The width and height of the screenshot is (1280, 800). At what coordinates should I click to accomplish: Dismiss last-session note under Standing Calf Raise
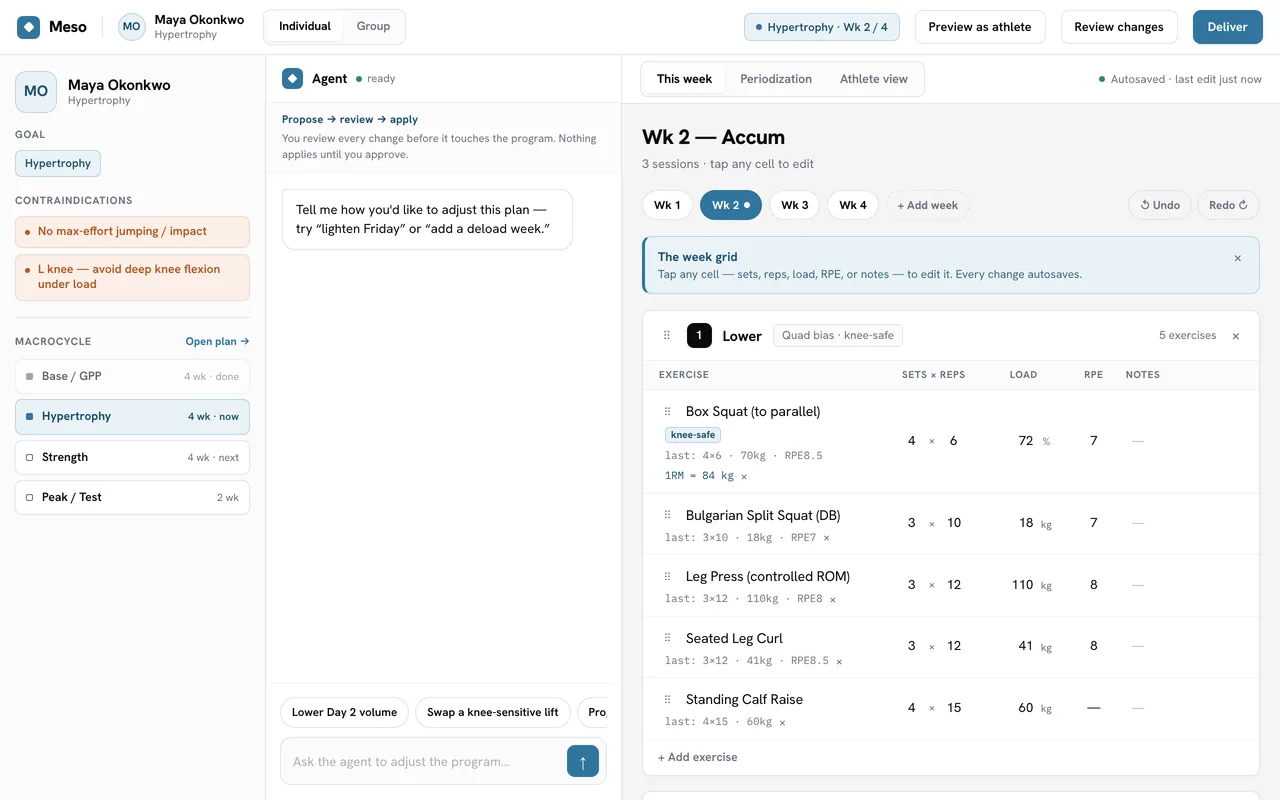pyautogui.click(x=782, y=723)
